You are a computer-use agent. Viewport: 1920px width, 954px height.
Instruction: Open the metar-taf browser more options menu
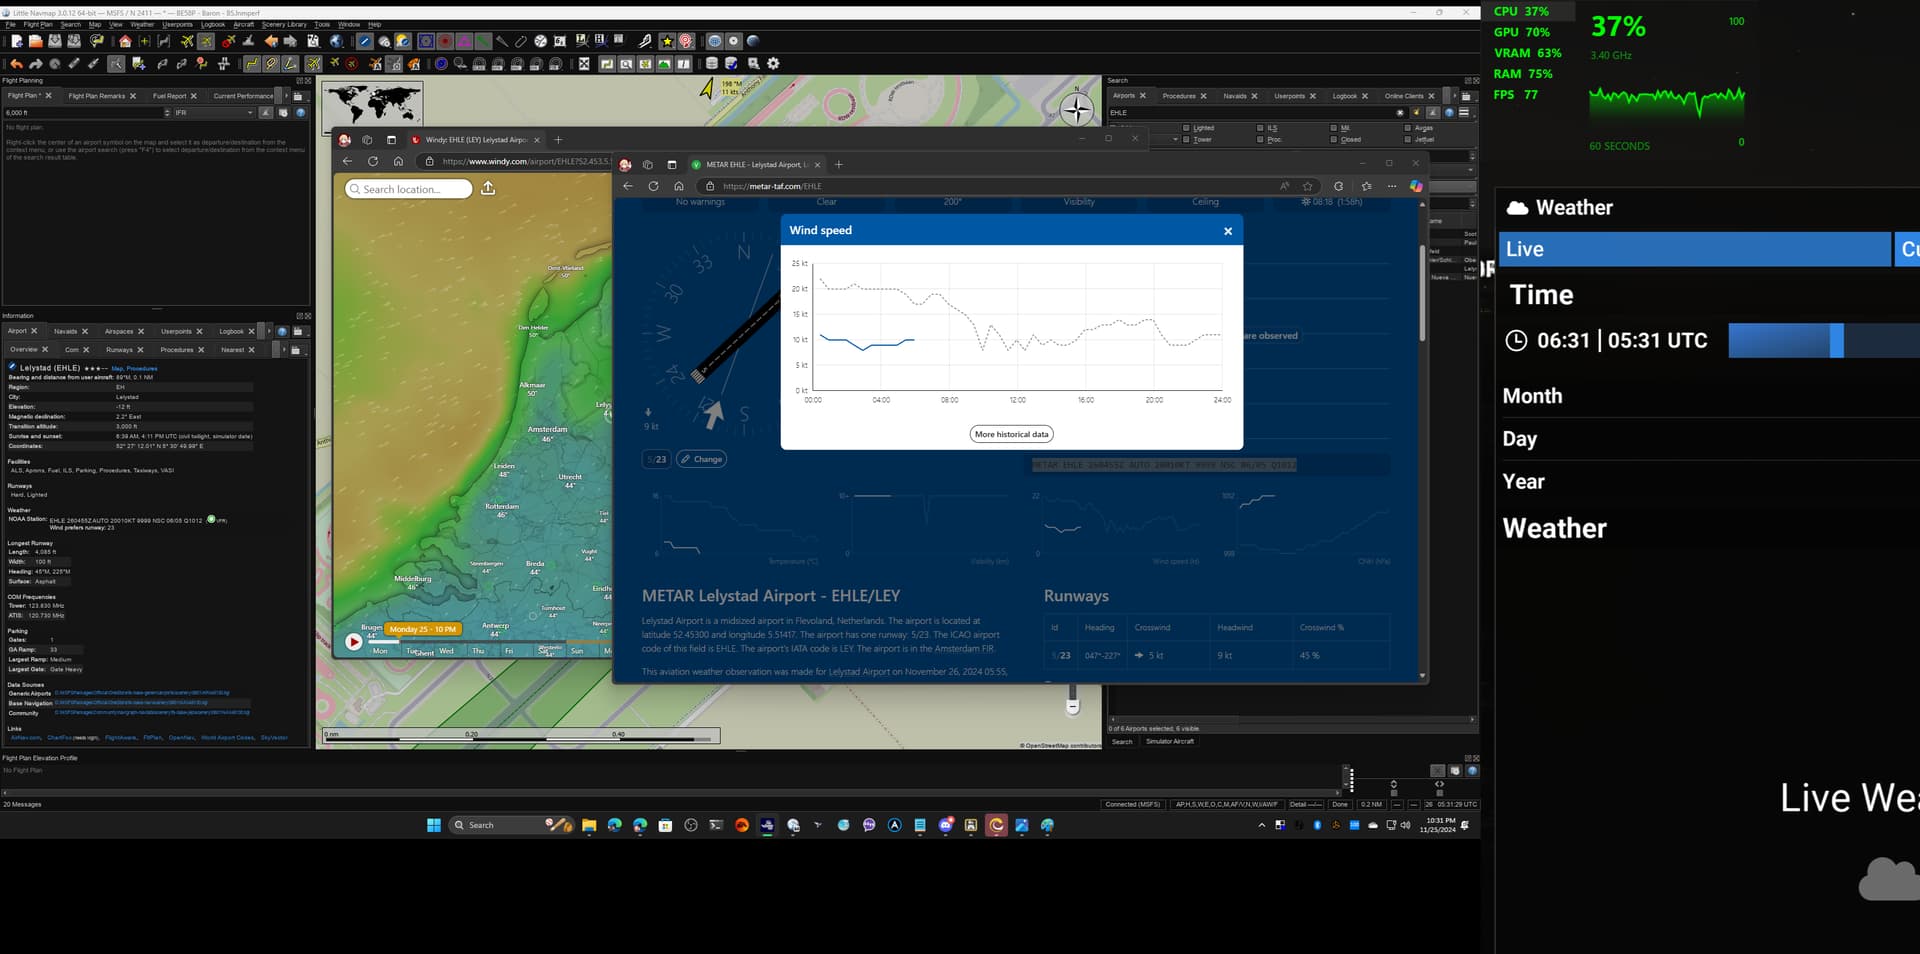1392,186
